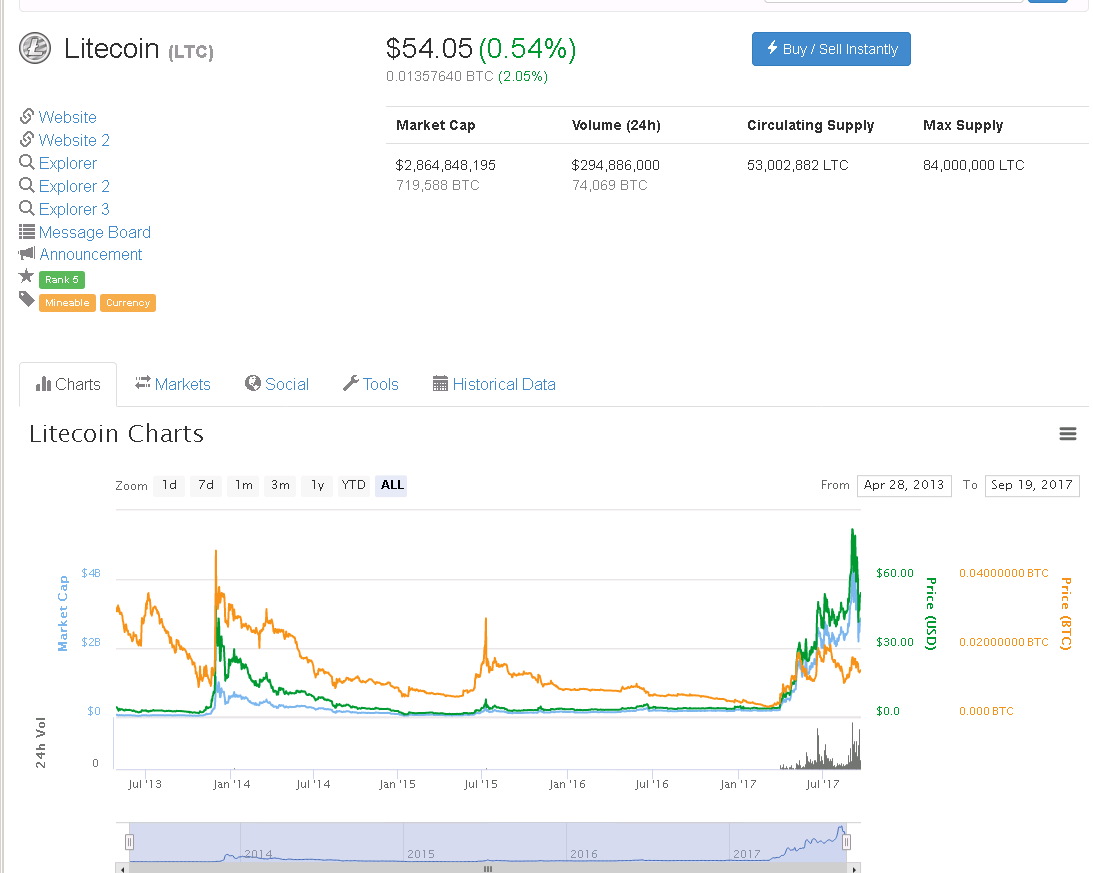Image resolution: width=1093 pixels, height=873 pixels.
Task: Click the megaphone icon next to Announcement
Action: [x=26, y=254]
